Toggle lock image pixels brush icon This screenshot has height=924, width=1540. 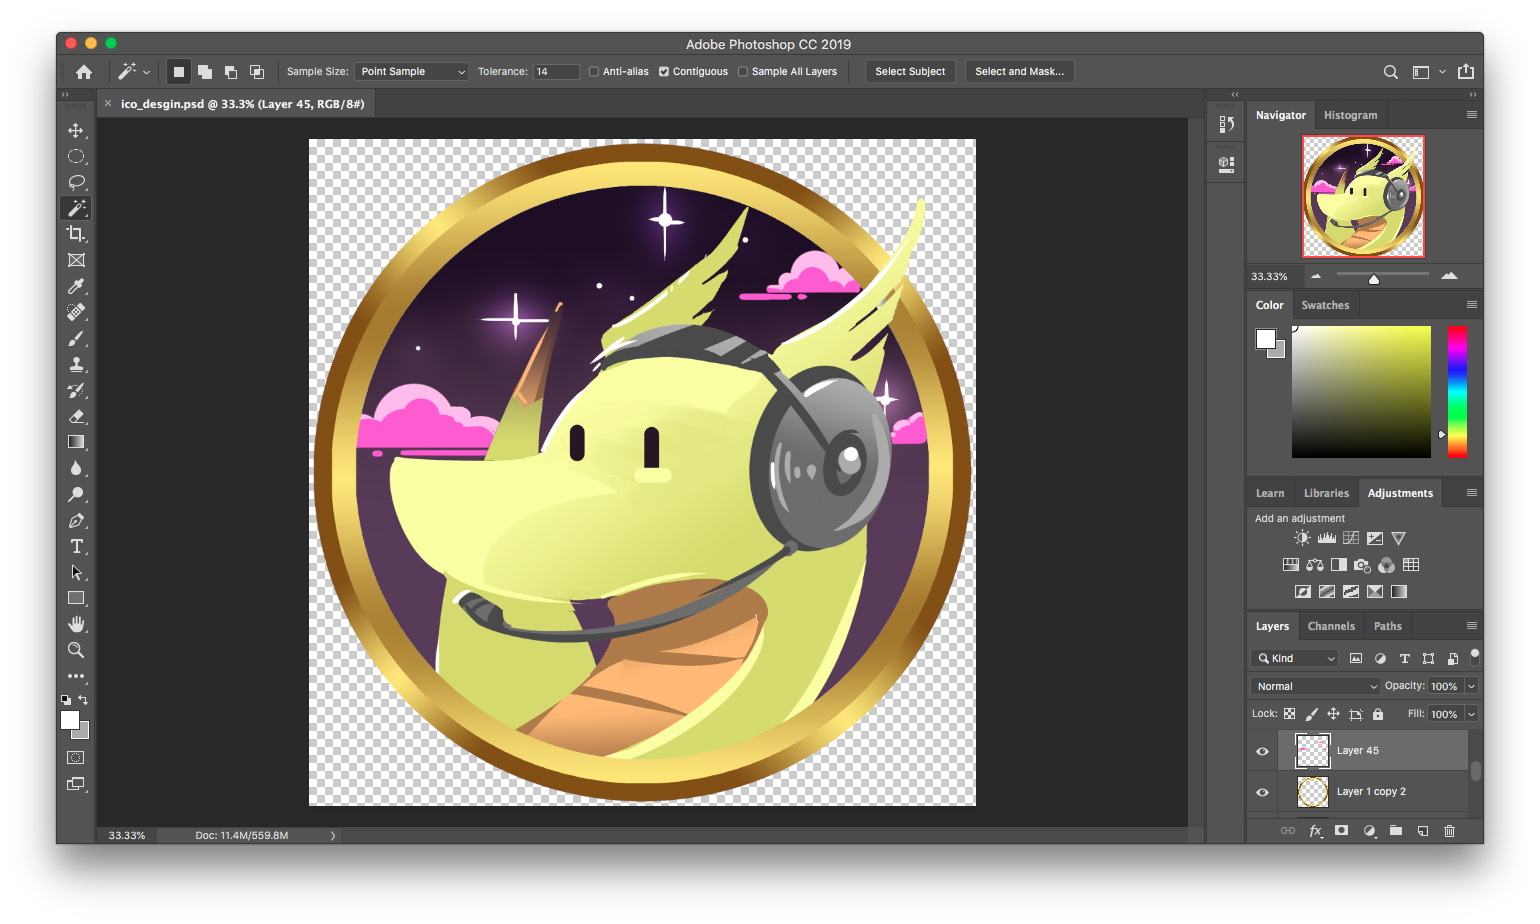point(1312,714)
